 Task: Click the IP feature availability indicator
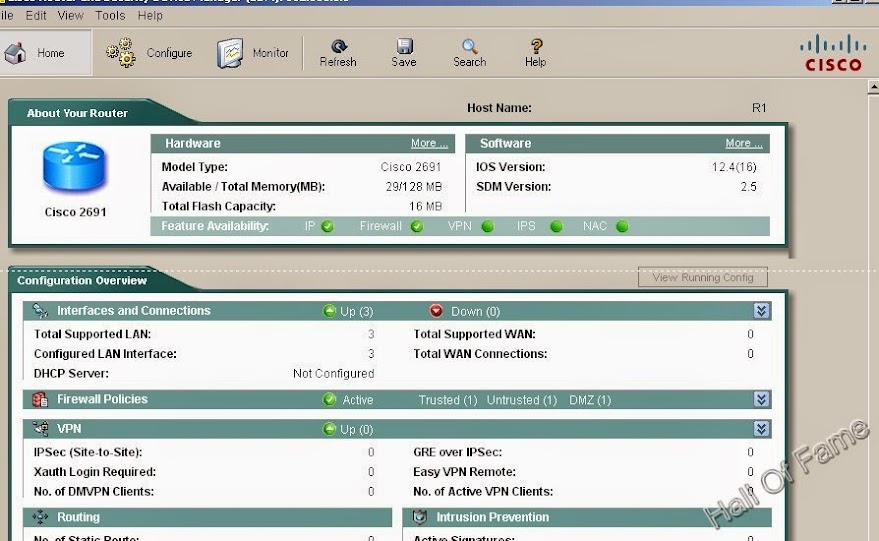327,226
